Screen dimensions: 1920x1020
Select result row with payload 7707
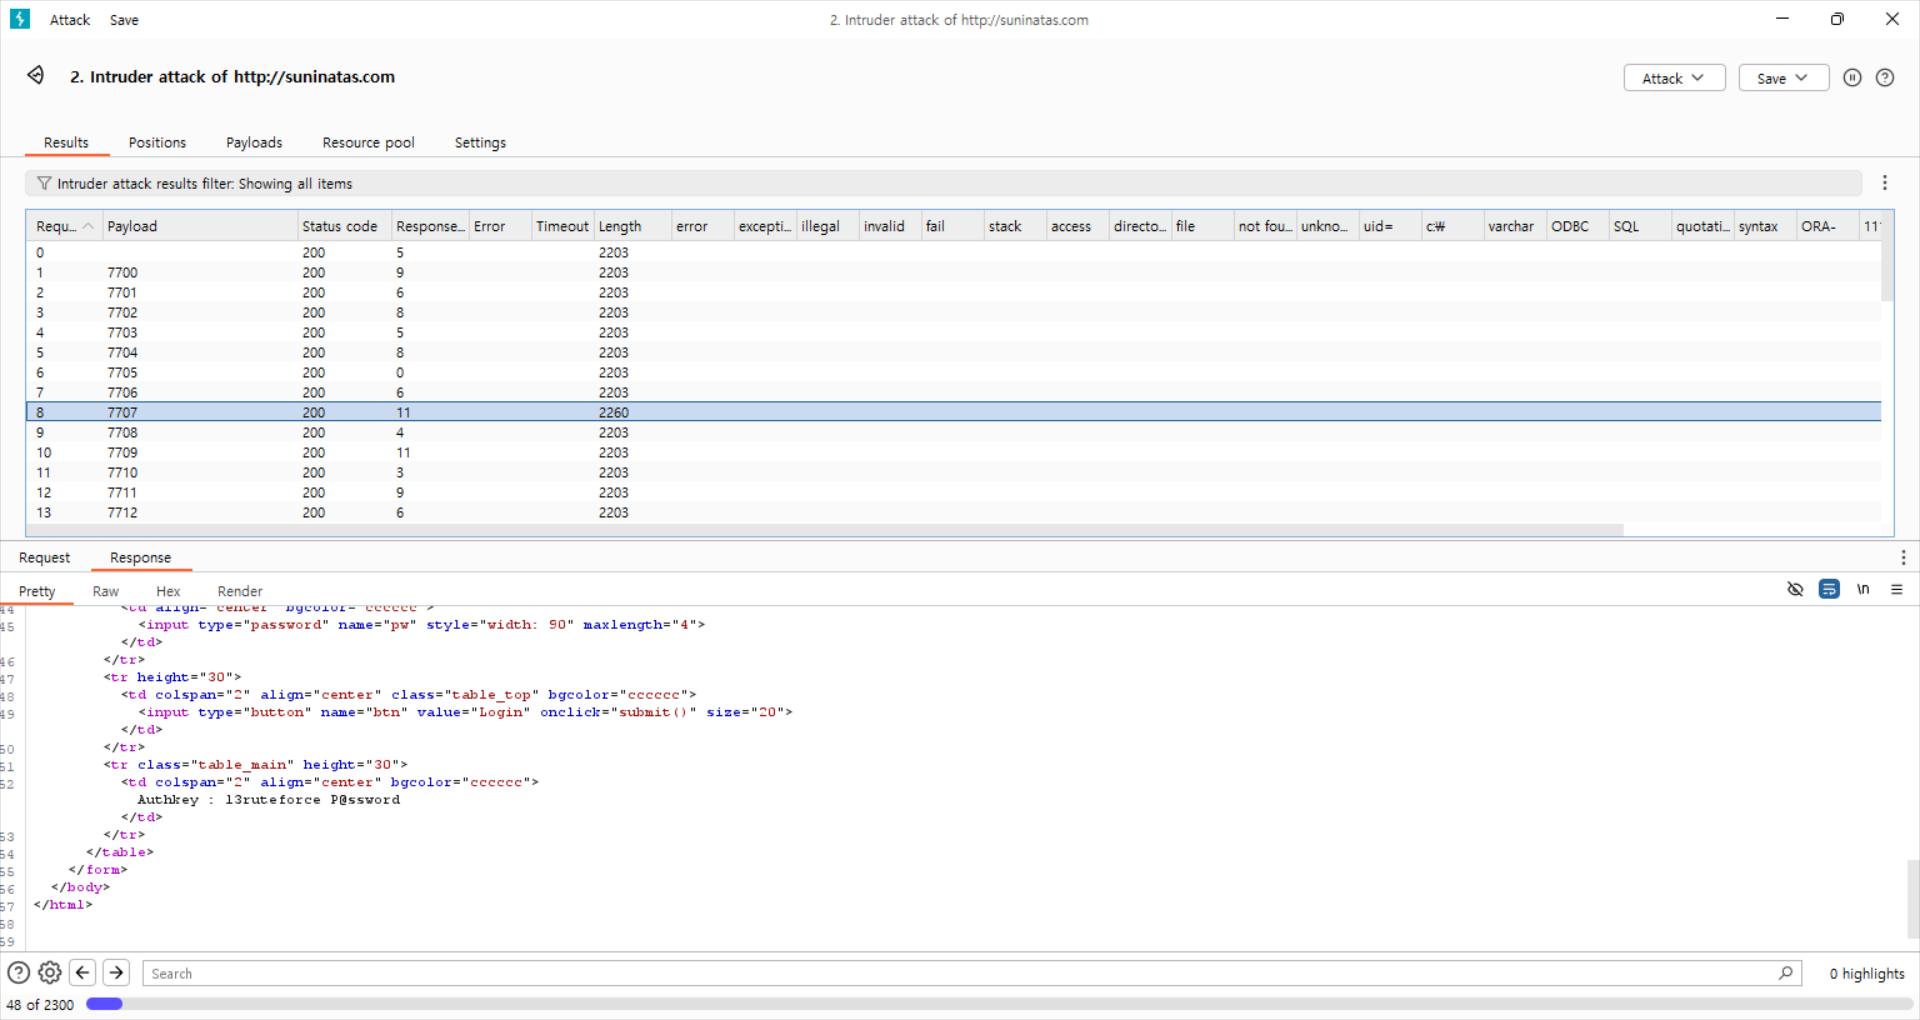pos(954,412)
